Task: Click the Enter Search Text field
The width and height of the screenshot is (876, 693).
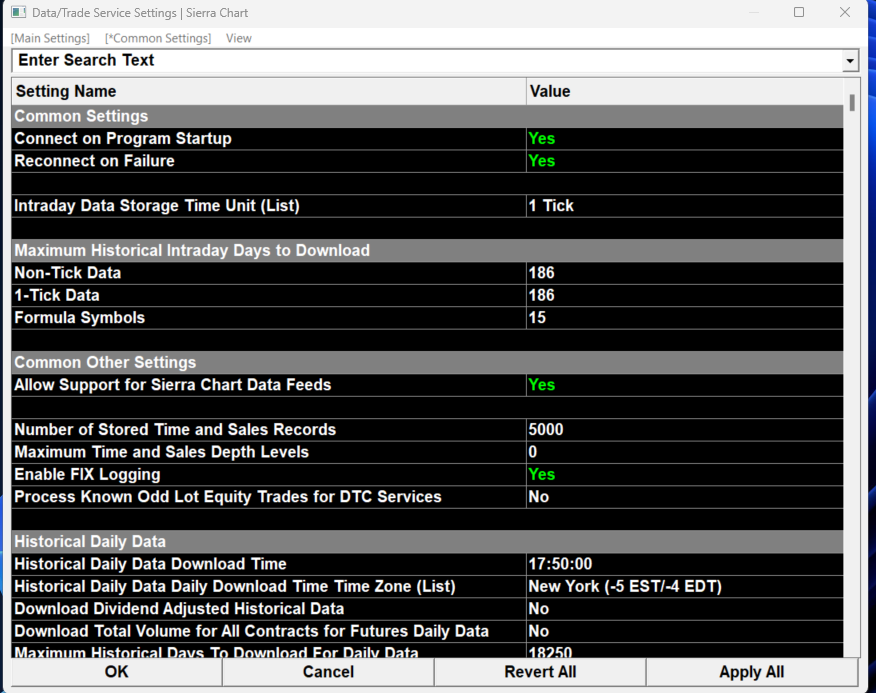Action: coord(427,60)
